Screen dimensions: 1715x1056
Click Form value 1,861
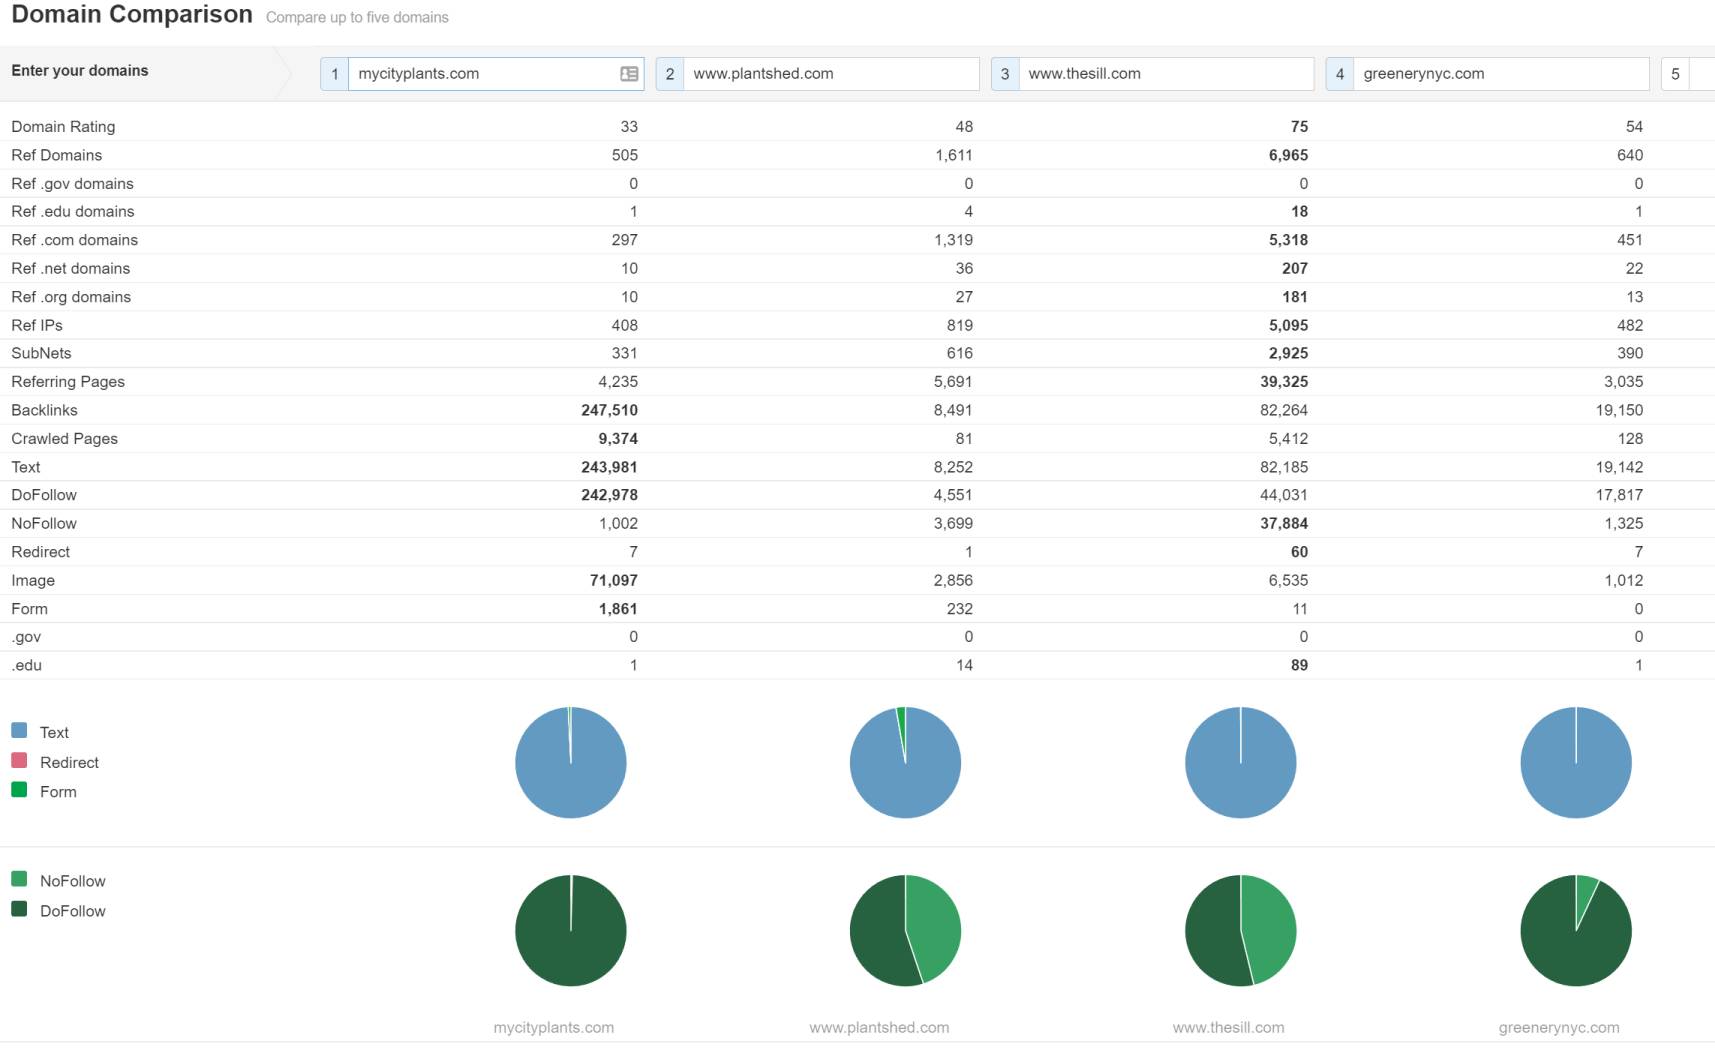618,609
